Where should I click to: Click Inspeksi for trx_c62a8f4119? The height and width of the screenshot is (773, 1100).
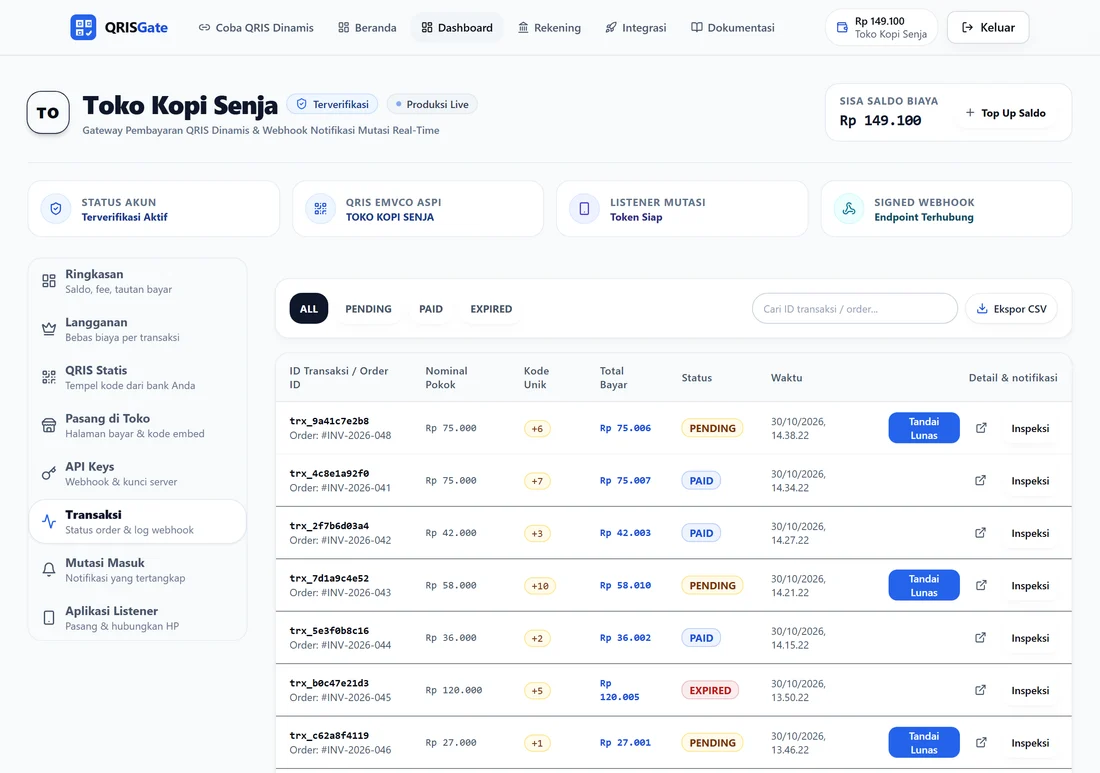click(x=1030, y=742)
